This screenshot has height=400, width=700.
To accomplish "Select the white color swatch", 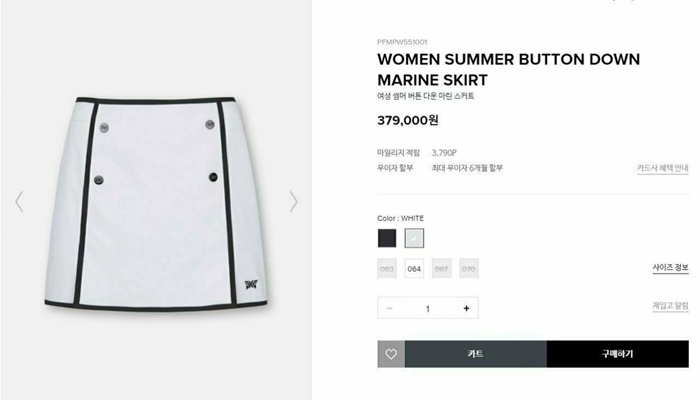I will click(414, 238).
